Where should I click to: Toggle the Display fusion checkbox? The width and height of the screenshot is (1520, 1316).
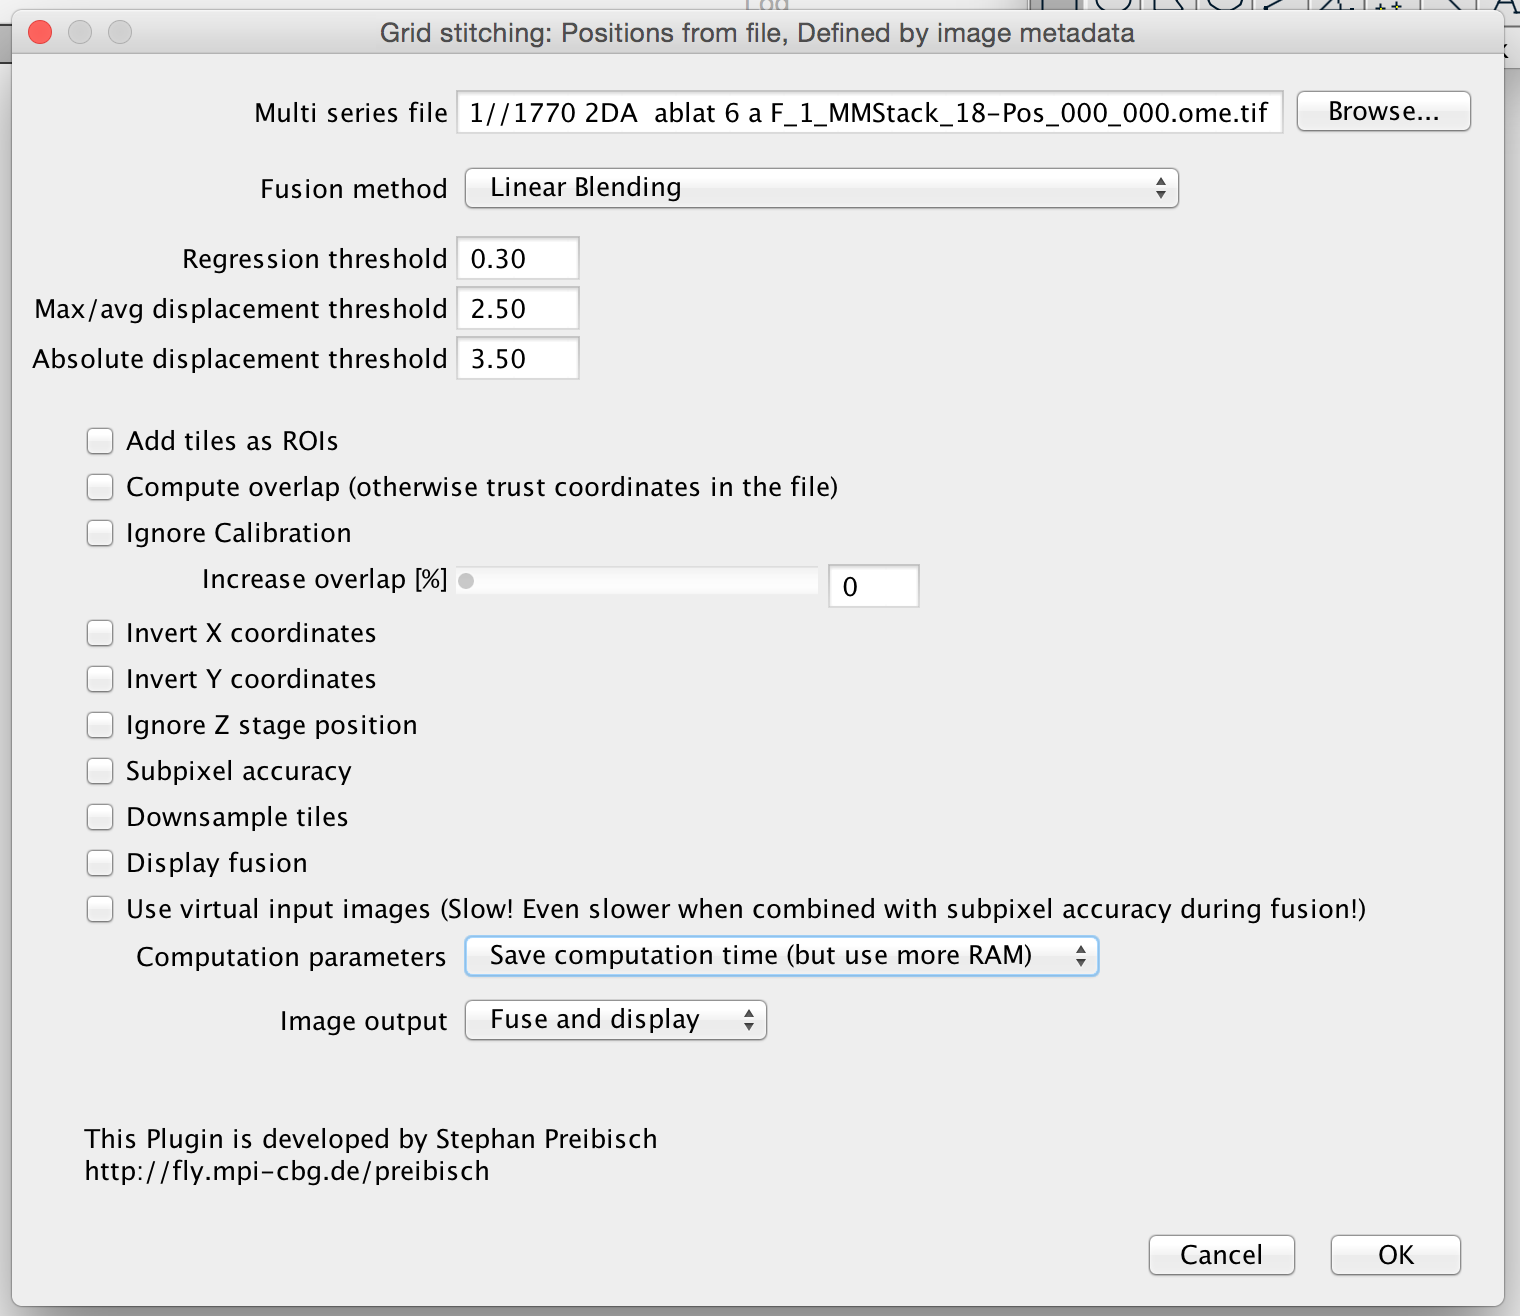(100, 863)
